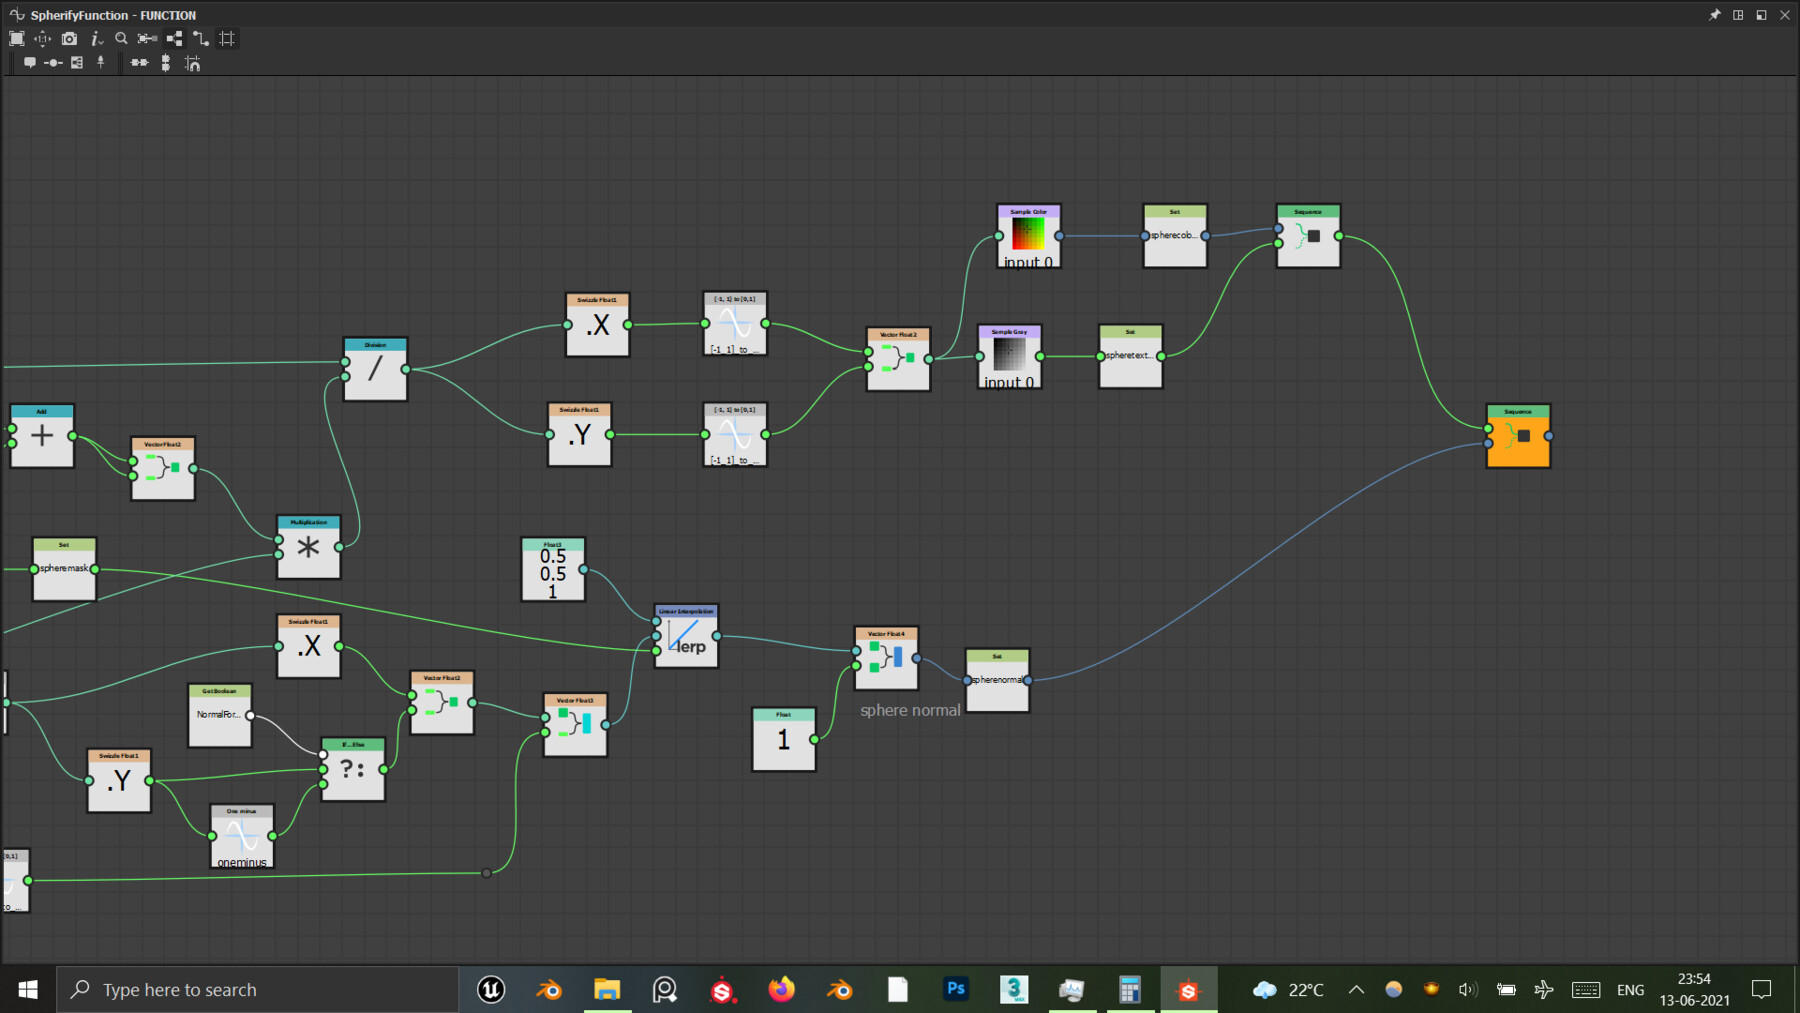Toggle grid snapping in the toolbar
This screenshot has width=1800, height=1013.
click(226, 38)
